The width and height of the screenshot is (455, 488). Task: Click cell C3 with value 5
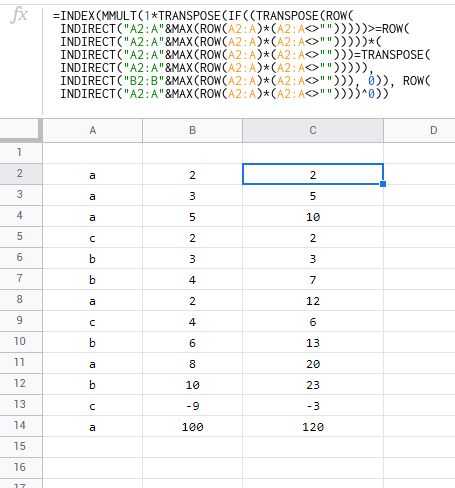(313, 195)
